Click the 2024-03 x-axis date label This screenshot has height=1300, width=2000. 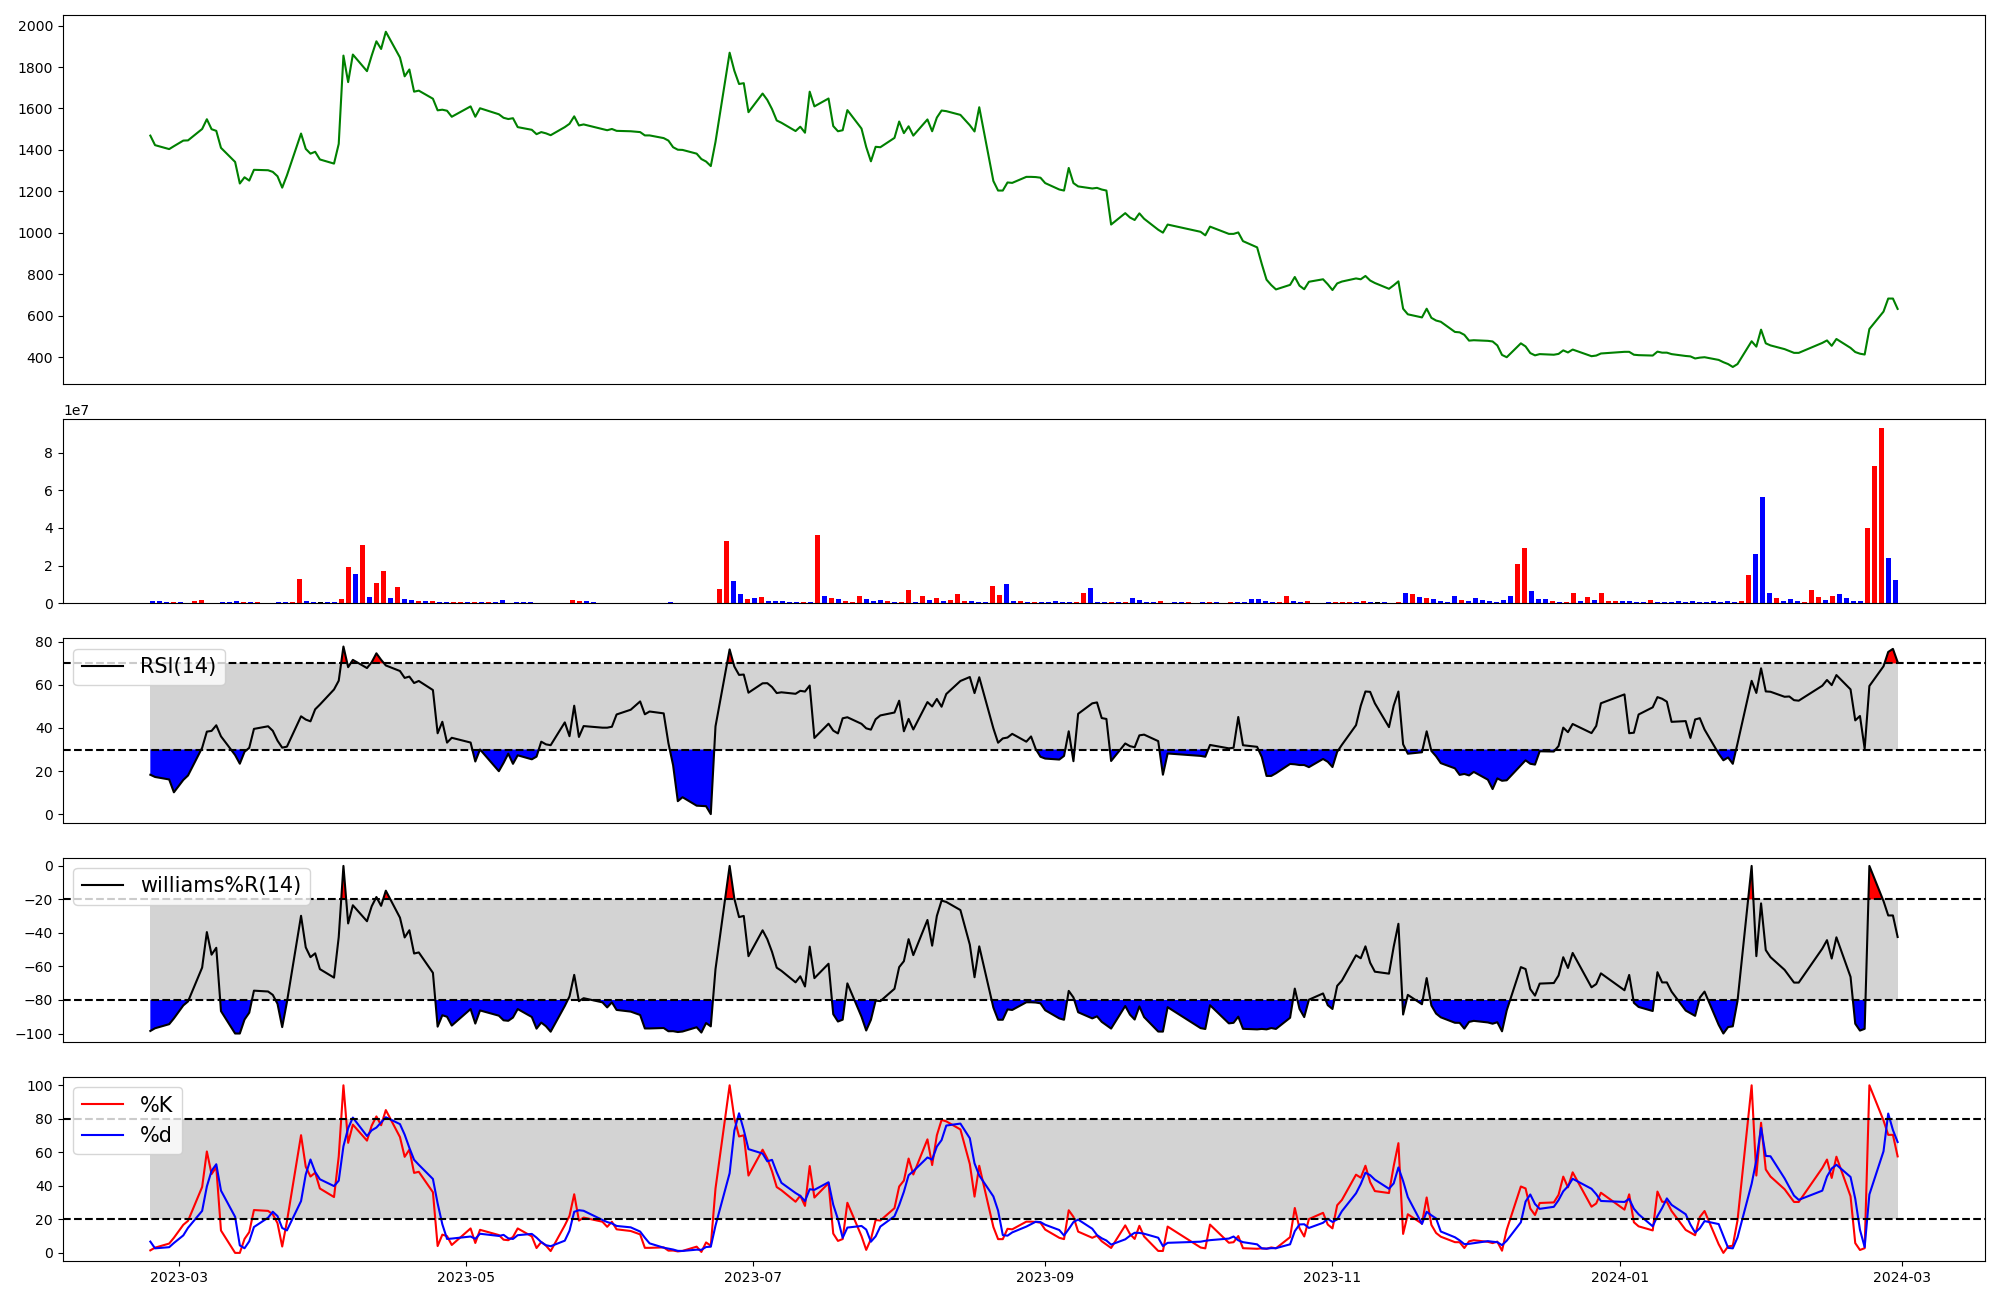click(x=1901, y=1277)
